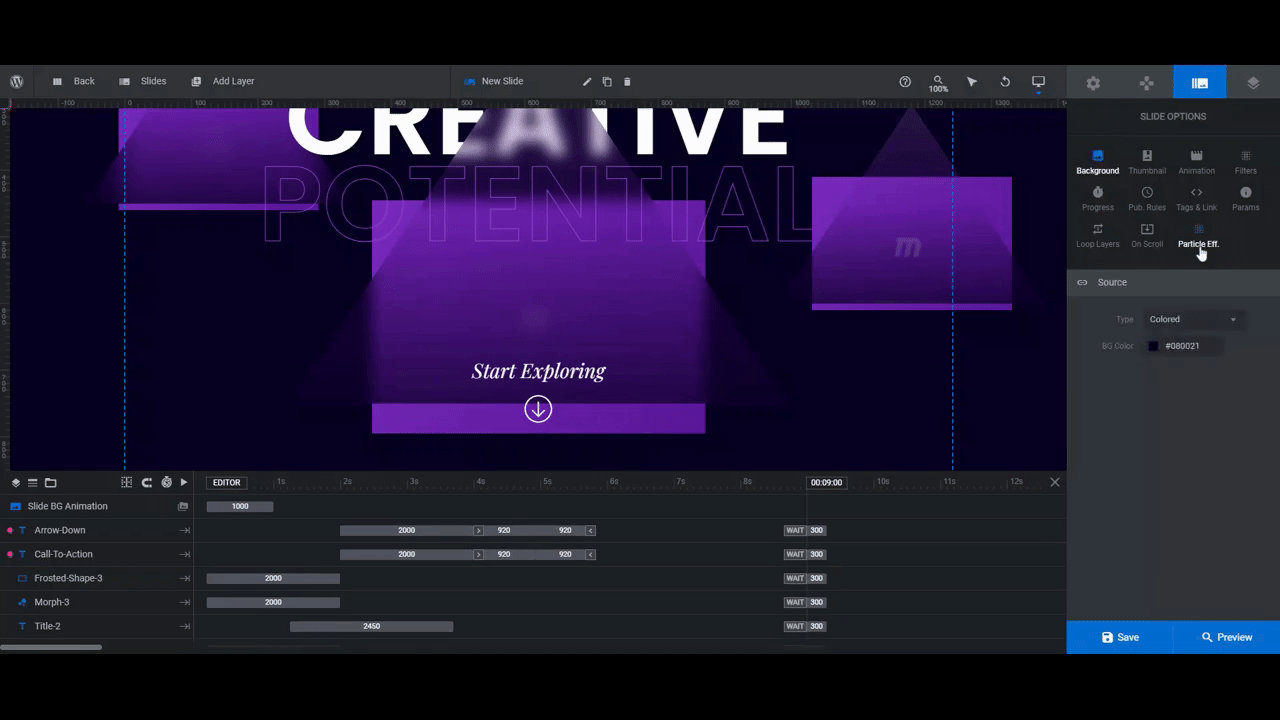Click the trash delete slide icon

tap(627, 82)
